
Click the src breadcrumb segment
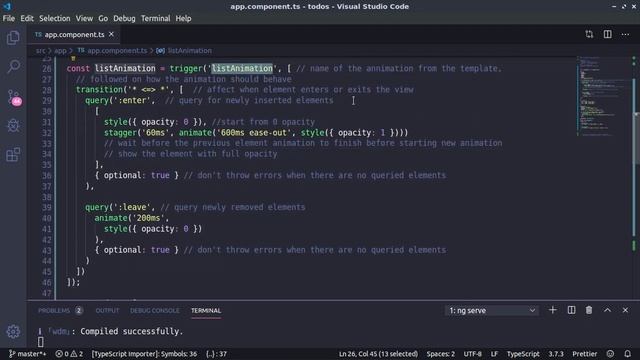pyautogui.click(x=40, y=51)
